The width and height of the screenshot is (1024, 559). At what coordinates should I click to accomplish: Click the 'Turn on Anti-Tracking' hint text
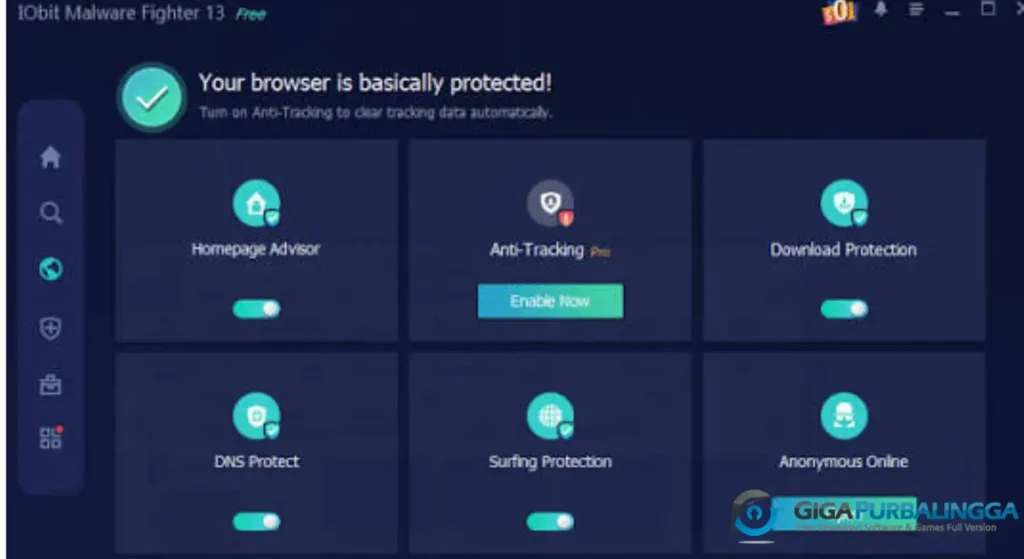click(x=376, y=112)
